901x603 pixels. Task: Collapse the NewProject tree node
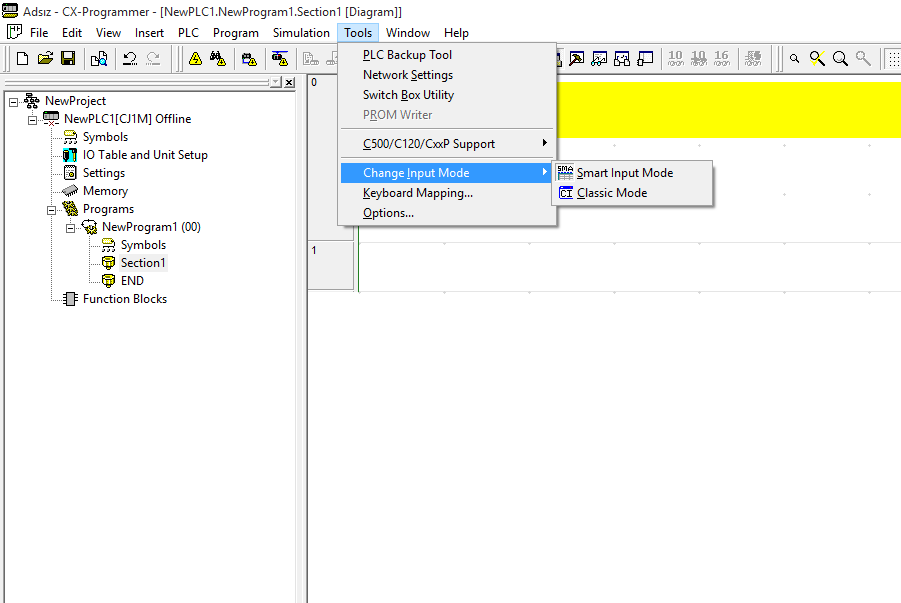(13, 102)
